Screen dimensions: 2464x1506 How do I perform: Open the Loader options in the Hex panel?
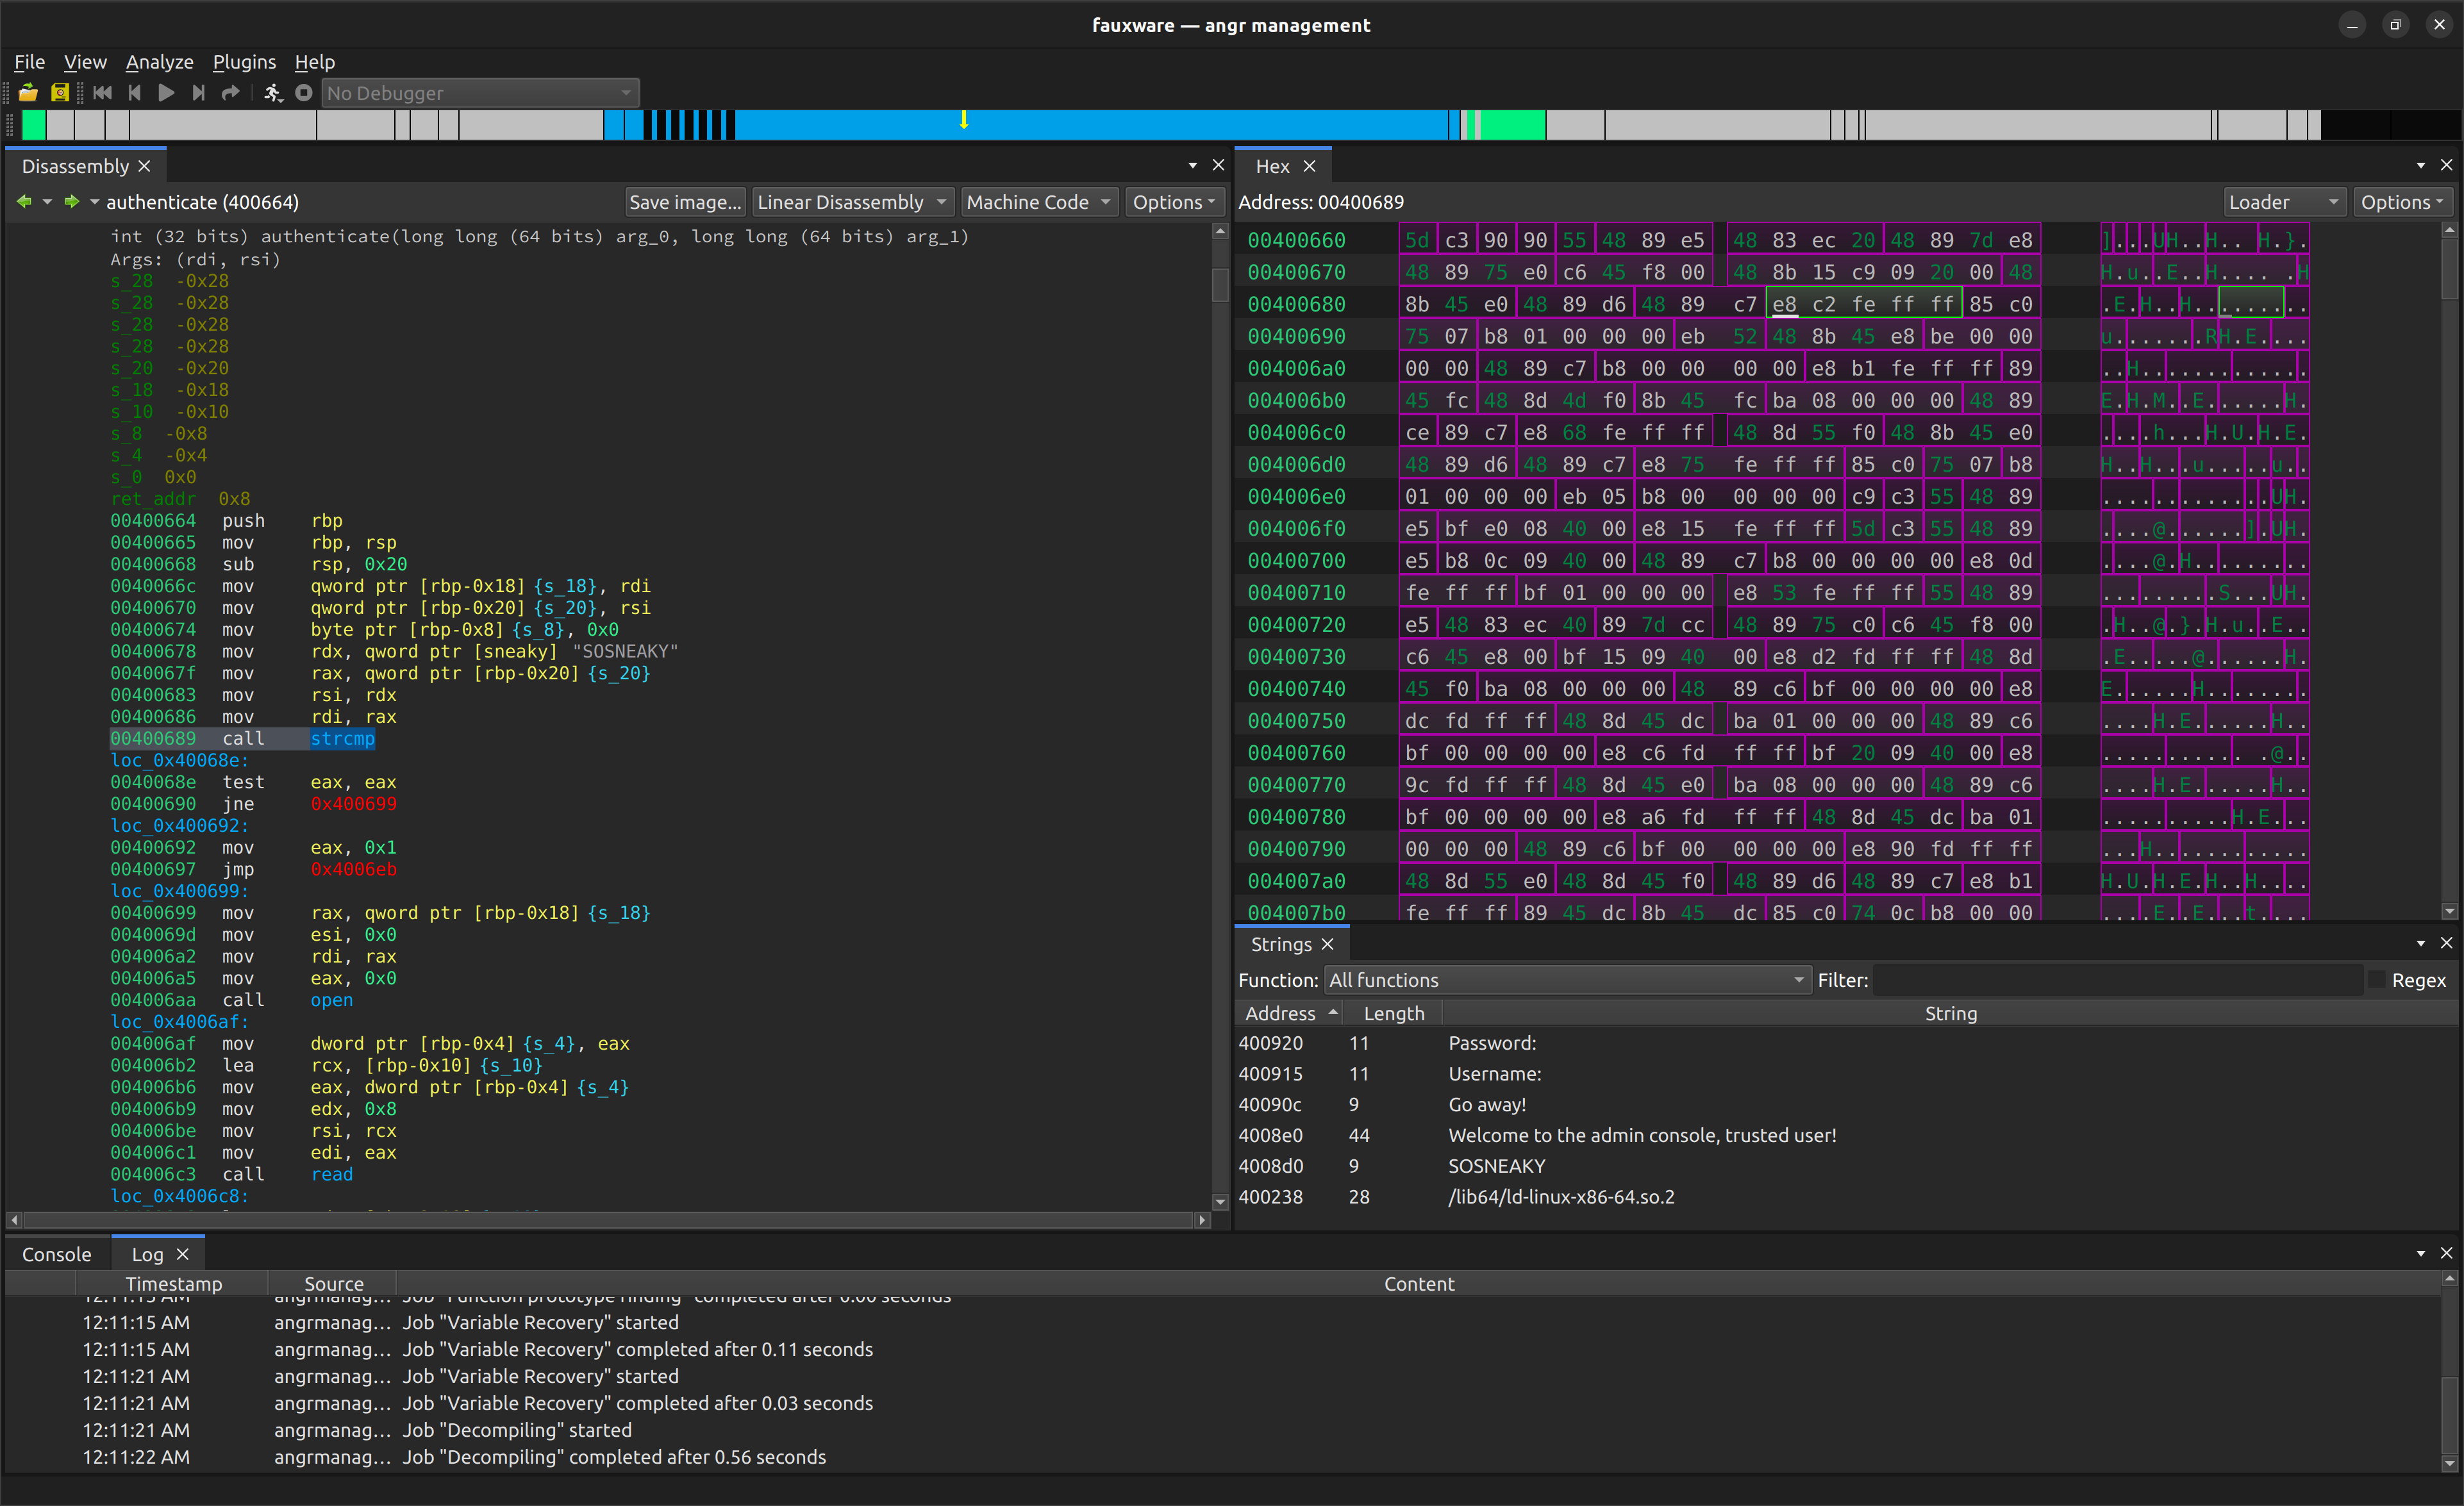tap(2283, 201)
